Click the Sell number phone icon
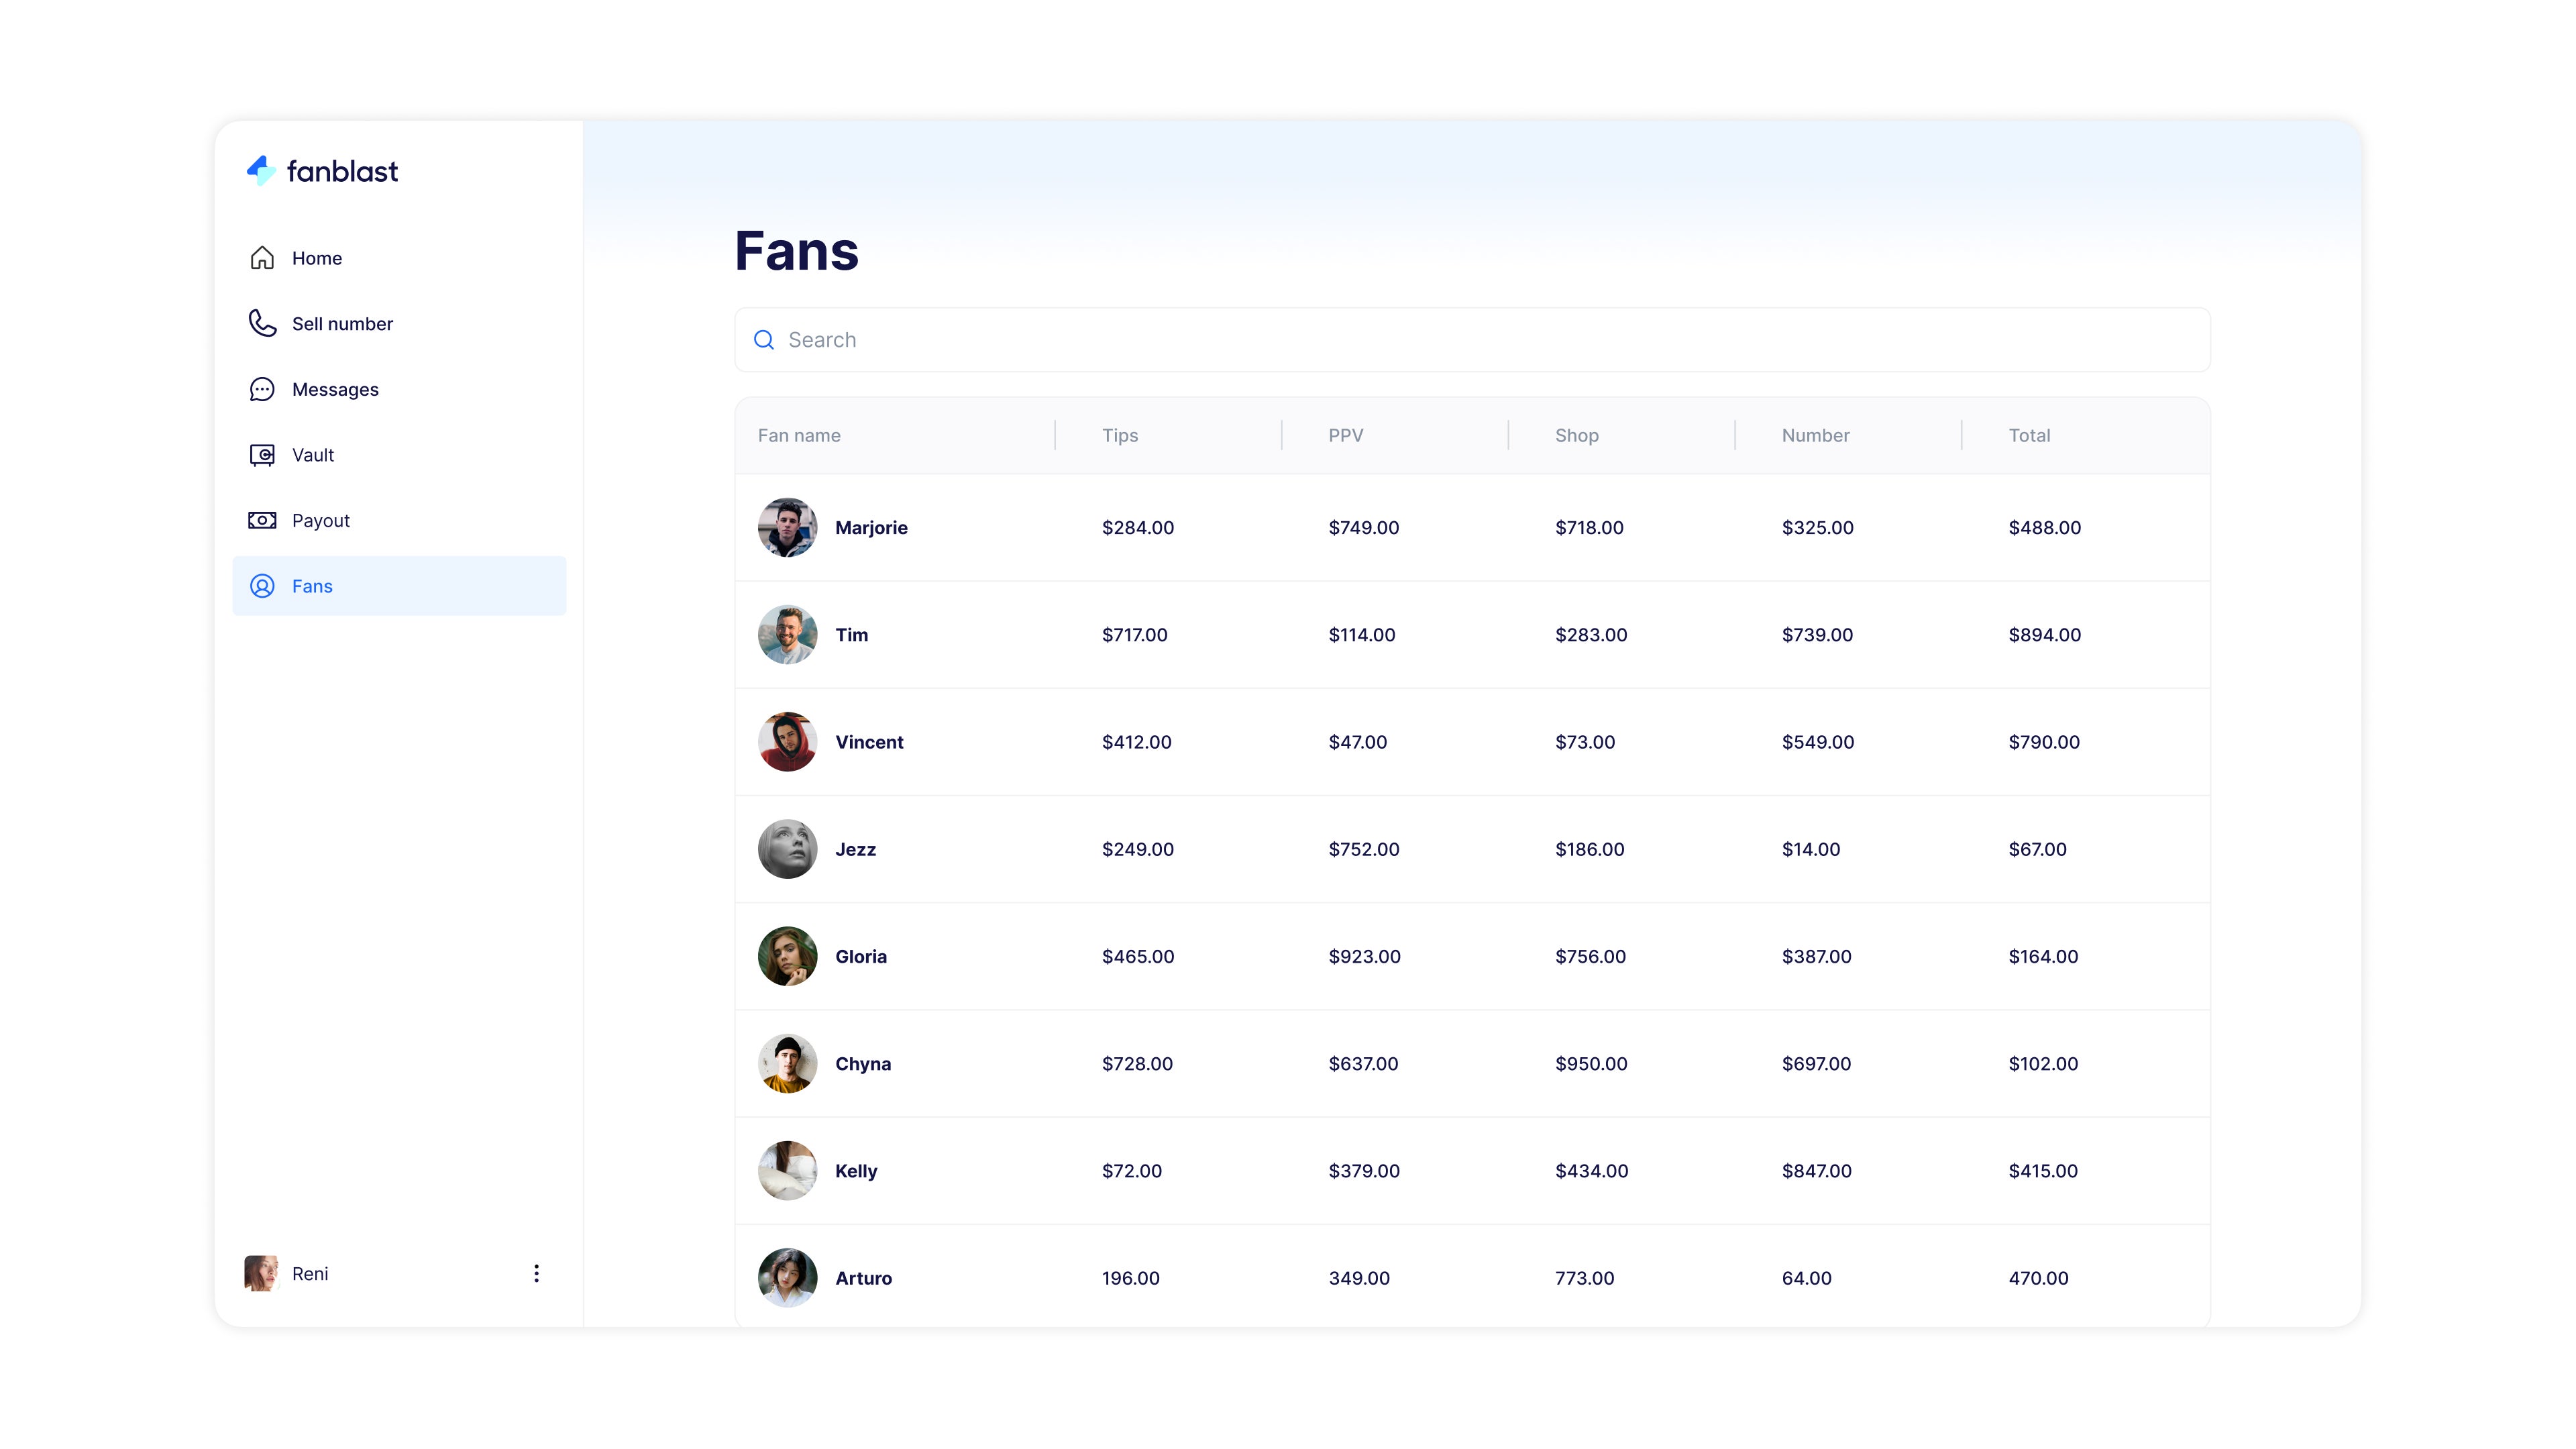The width and height of the screenshot is (2576, 1449). 262,323
